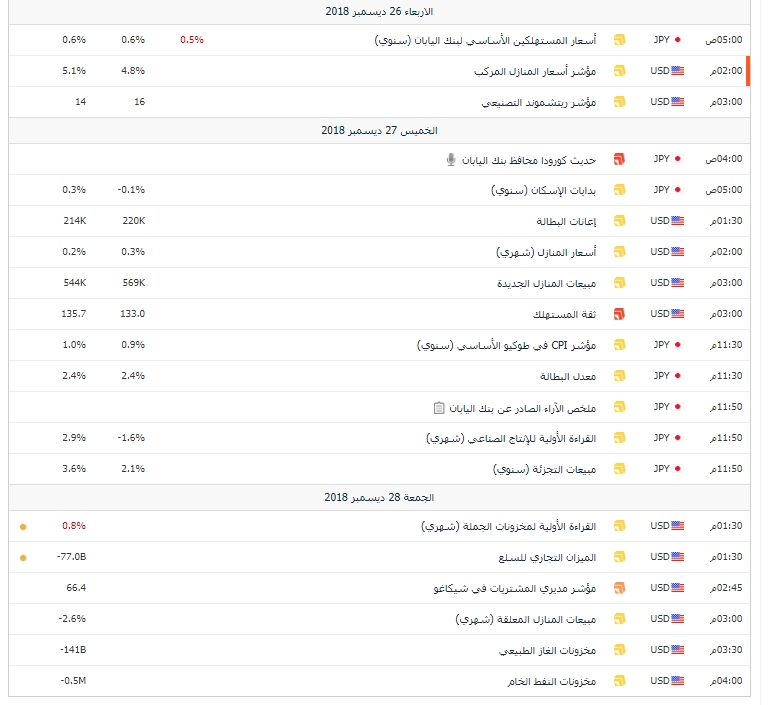Click the yellow impact icon for crude oil inventories
Screen dimensions: 772x705
pyautogui.click(x=619, y=681)
